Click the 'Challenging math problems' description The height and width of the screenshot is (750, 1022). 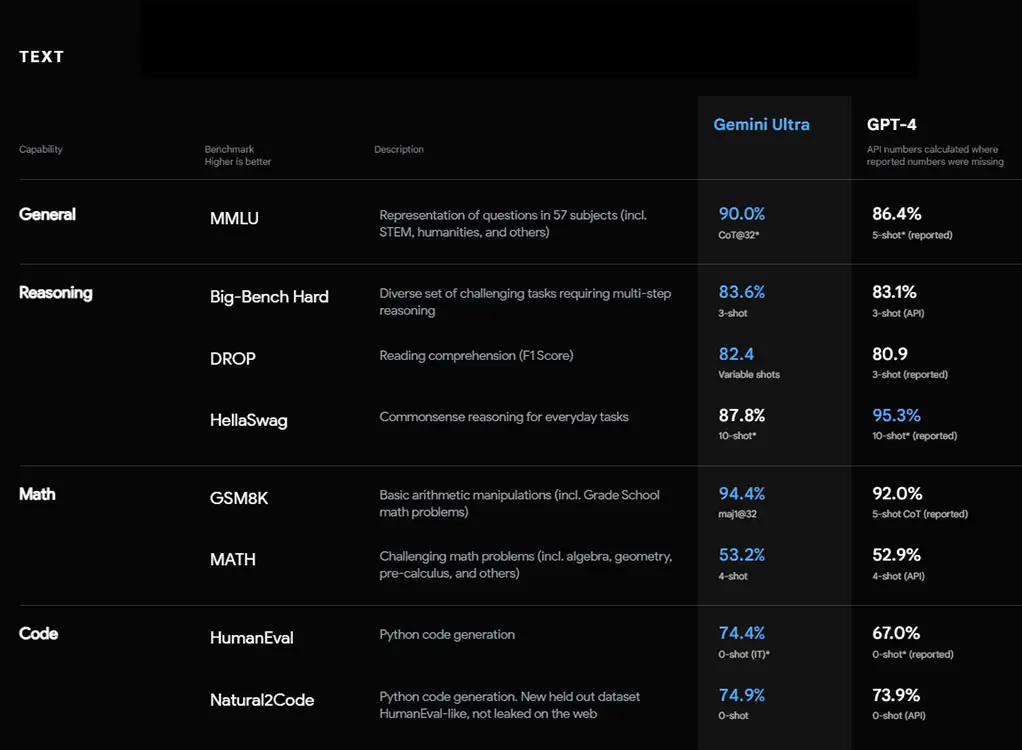526,565
